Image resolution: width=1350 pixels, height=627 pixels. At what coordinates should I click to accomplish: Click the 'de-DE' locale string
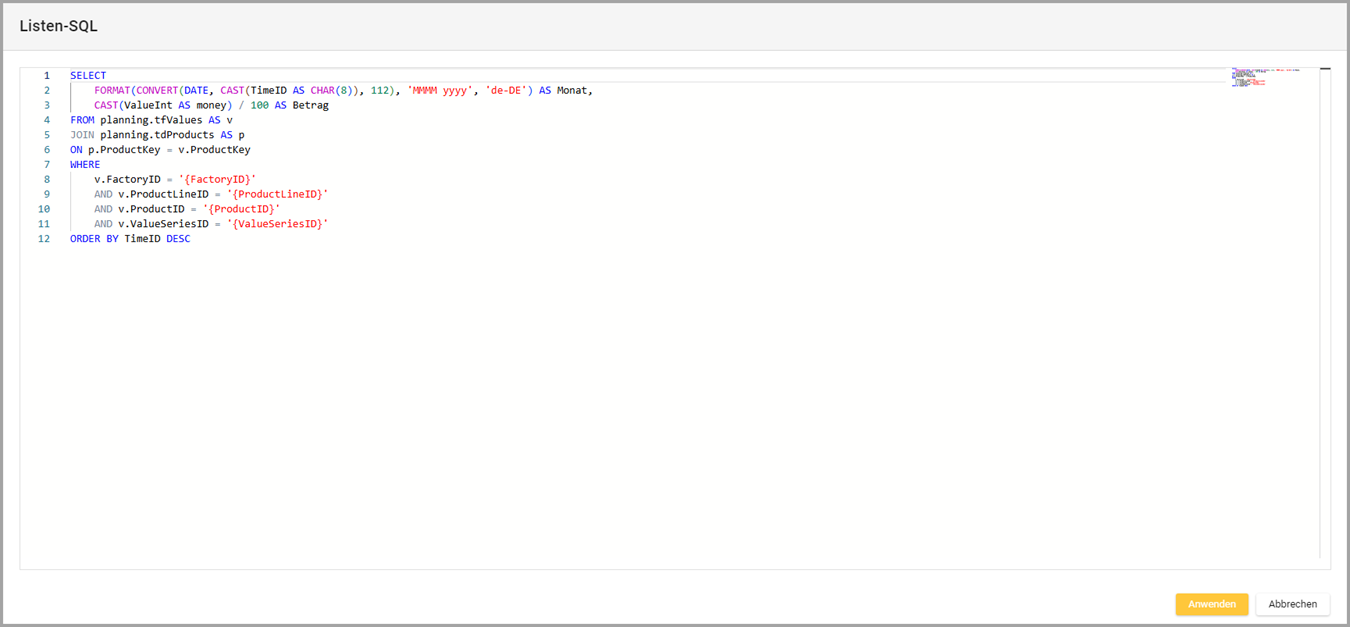(x=509, y=91)
